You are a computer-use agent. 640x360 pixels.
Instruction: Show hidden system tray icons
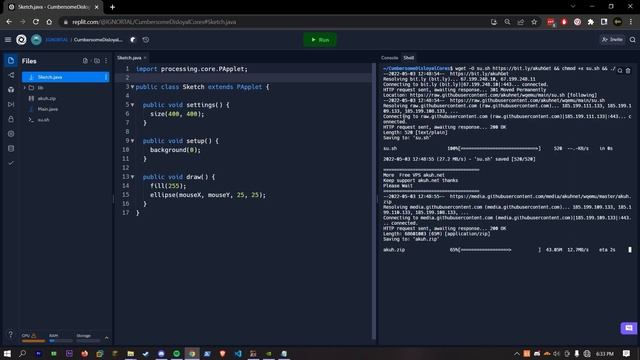517,353
